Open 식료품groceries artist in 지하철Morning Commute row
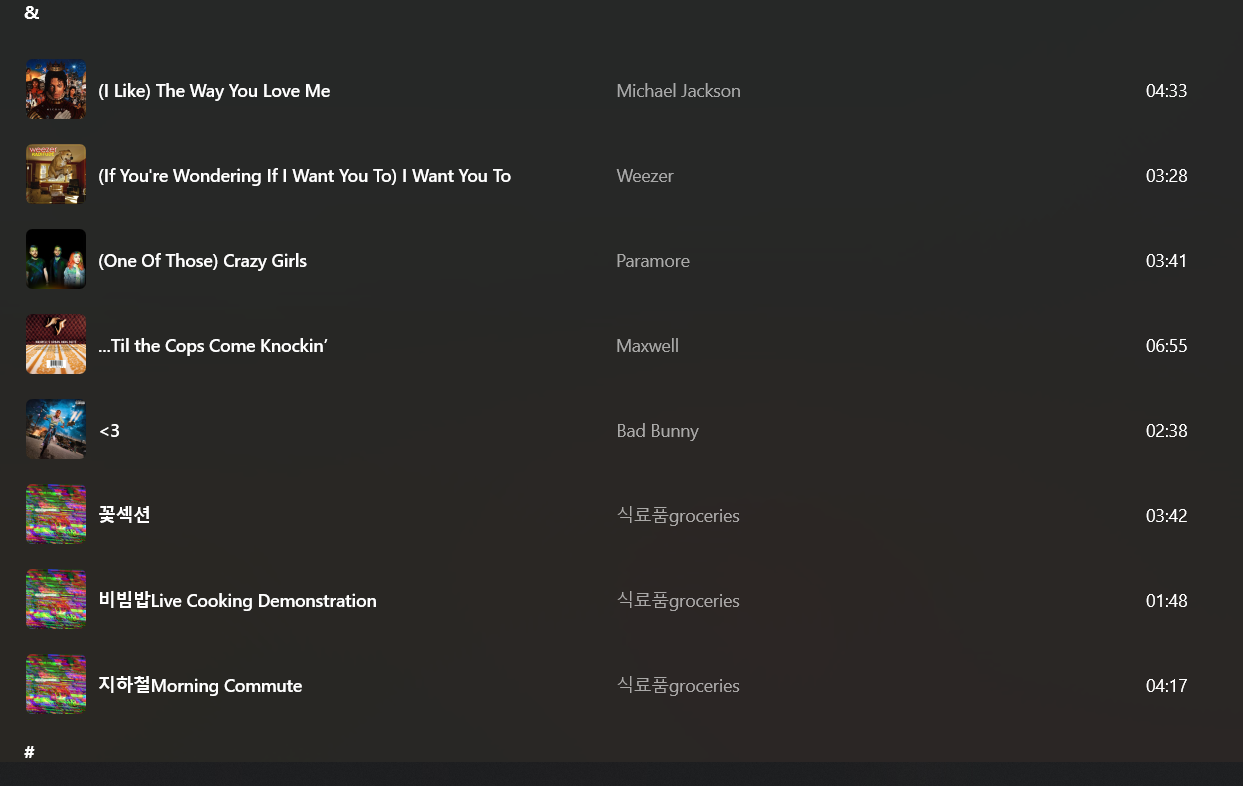The image size is (1243, 786). click(678, 686)
